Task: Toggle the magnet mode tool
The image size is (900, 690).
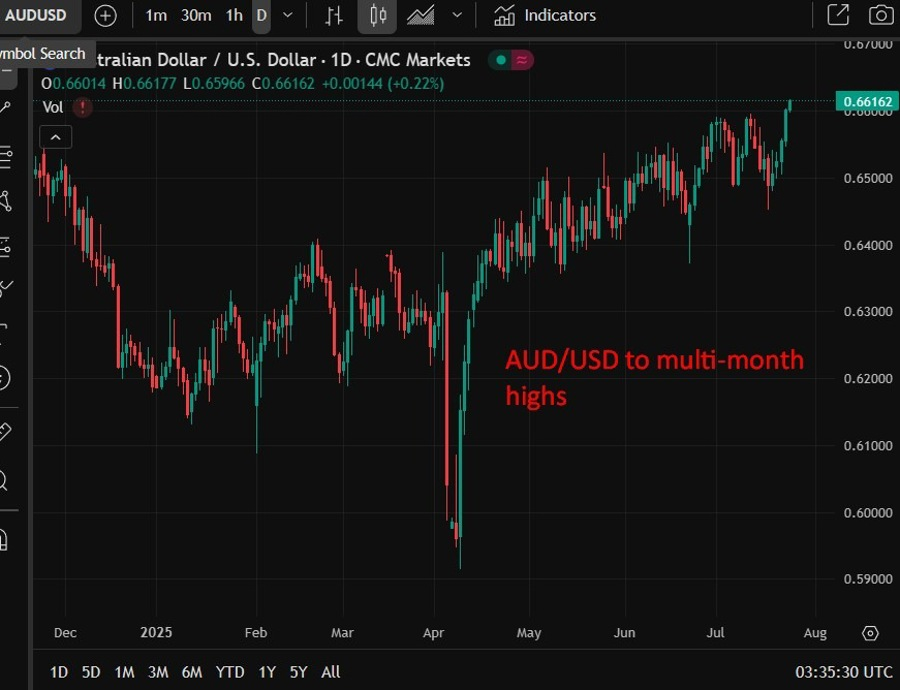Action: [4, 540]
